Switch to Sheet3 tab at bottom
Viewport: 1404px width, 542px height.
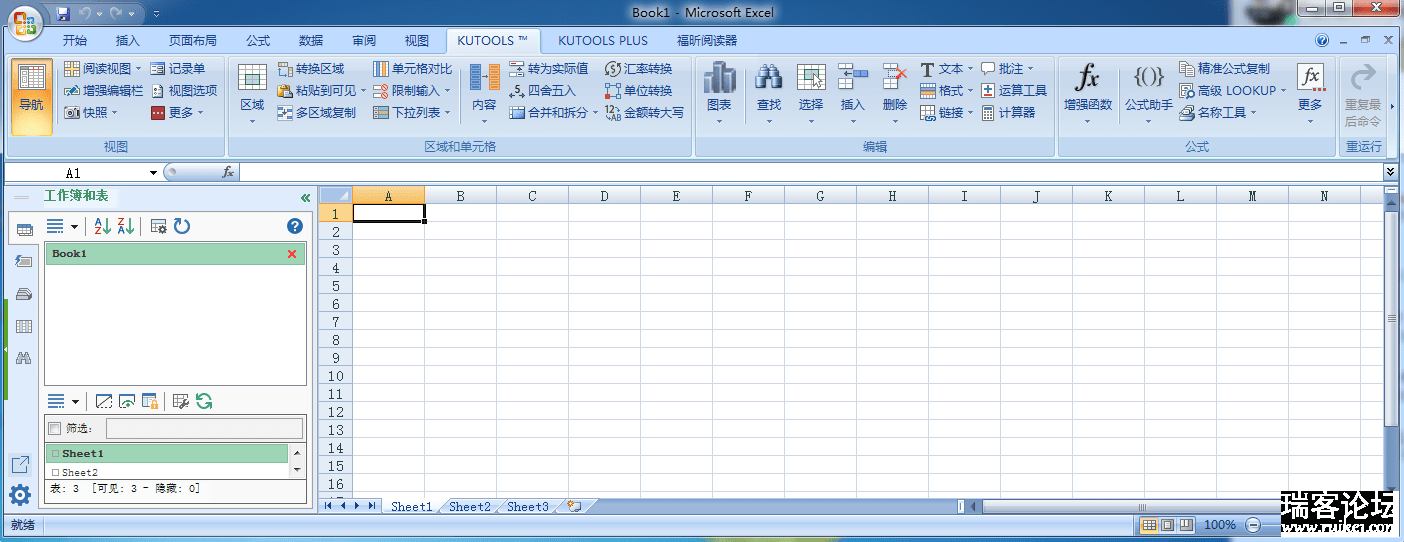point(528,507)
